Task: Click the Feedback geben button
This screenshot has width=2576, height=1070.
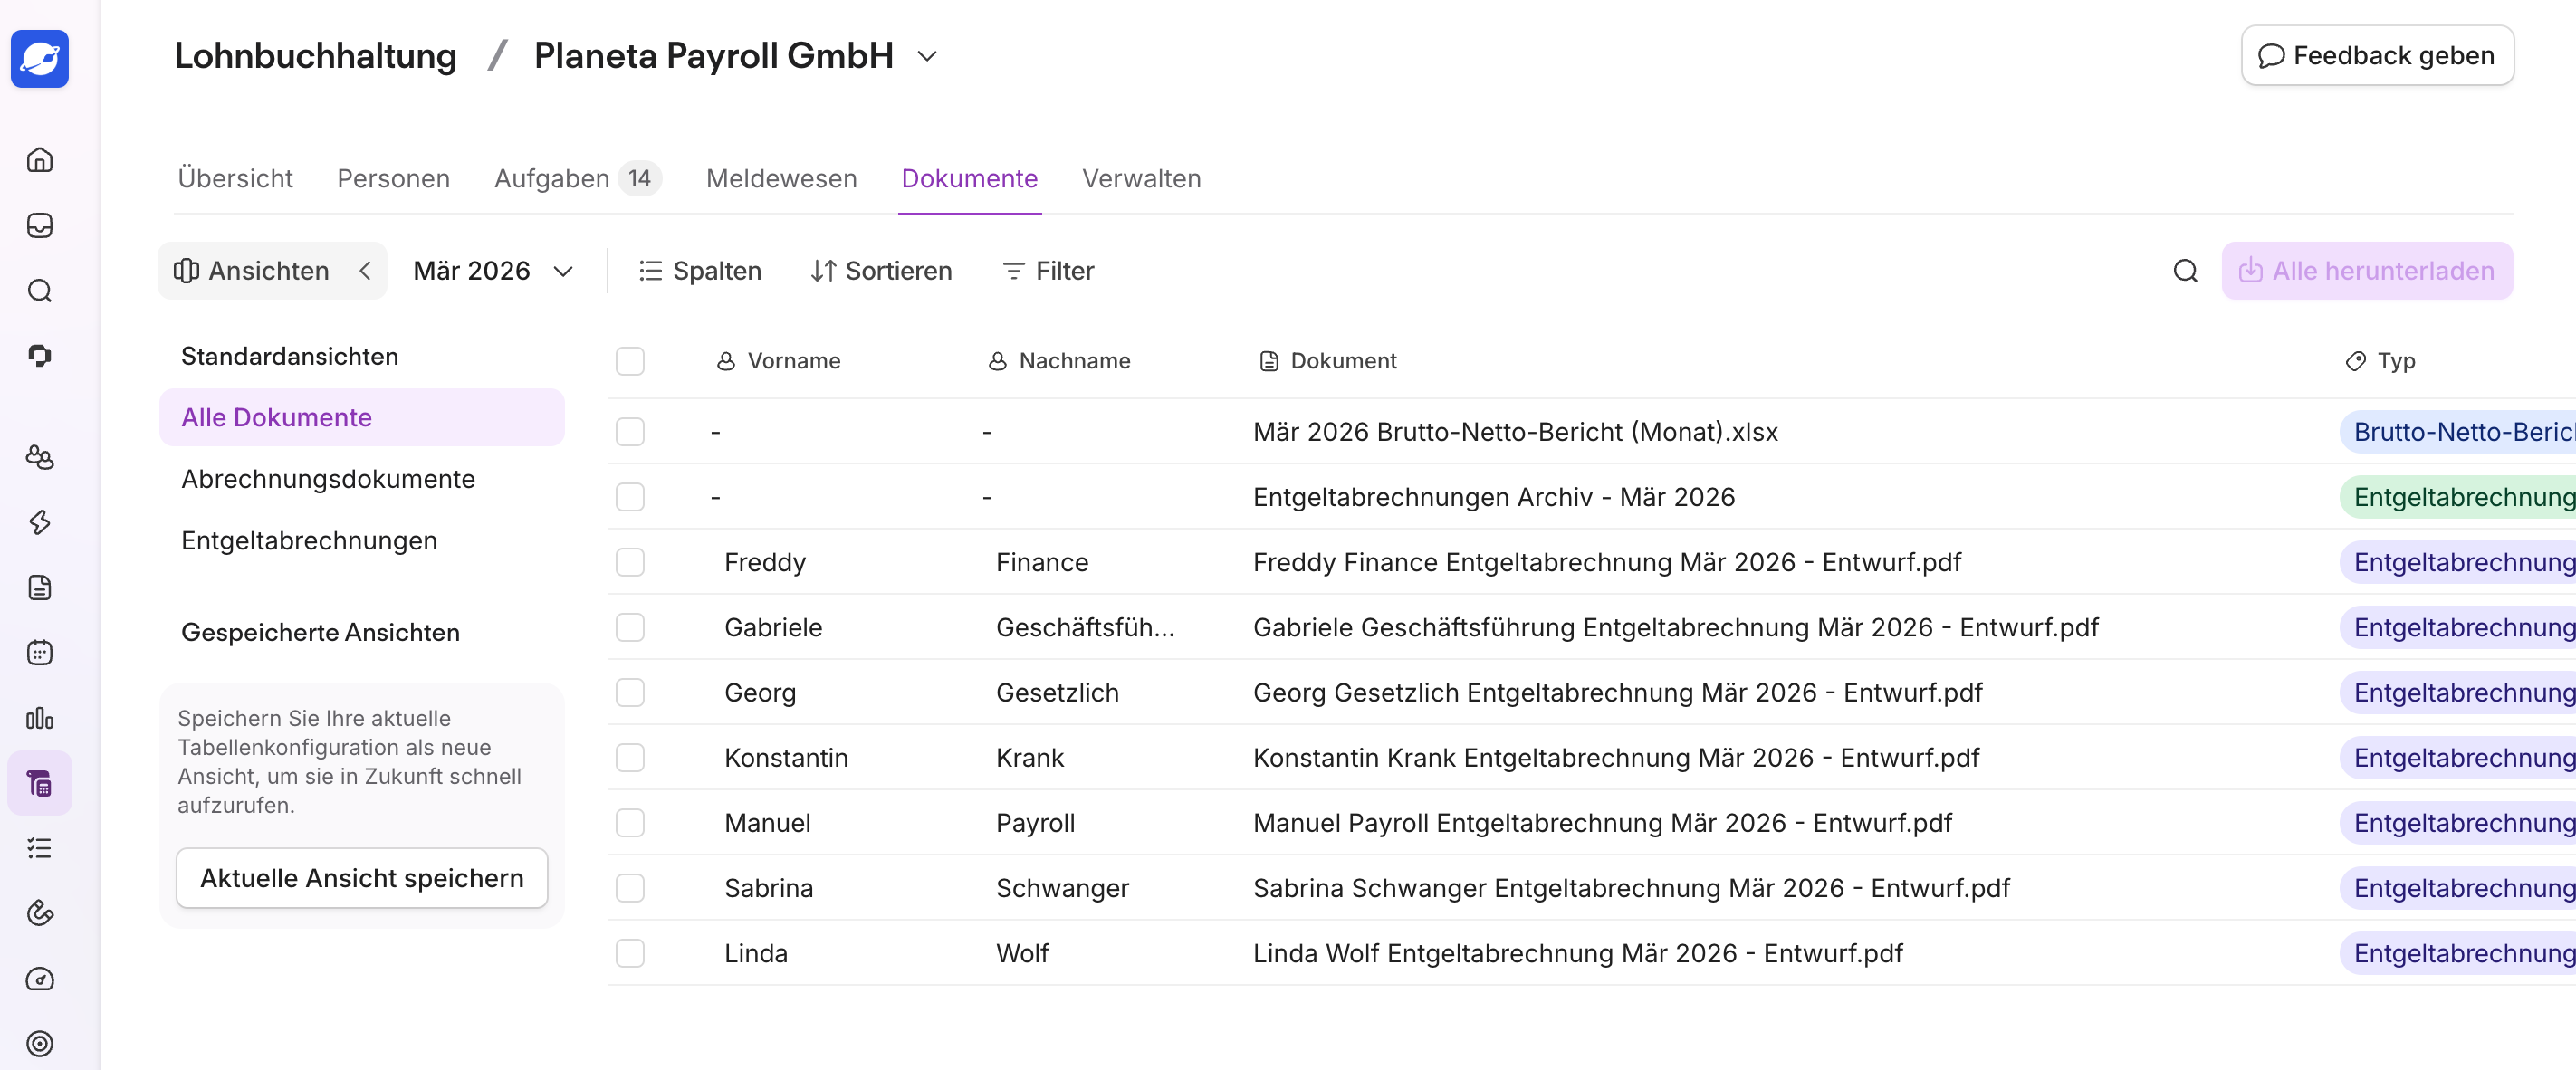Action: (x=2377, y=56)
